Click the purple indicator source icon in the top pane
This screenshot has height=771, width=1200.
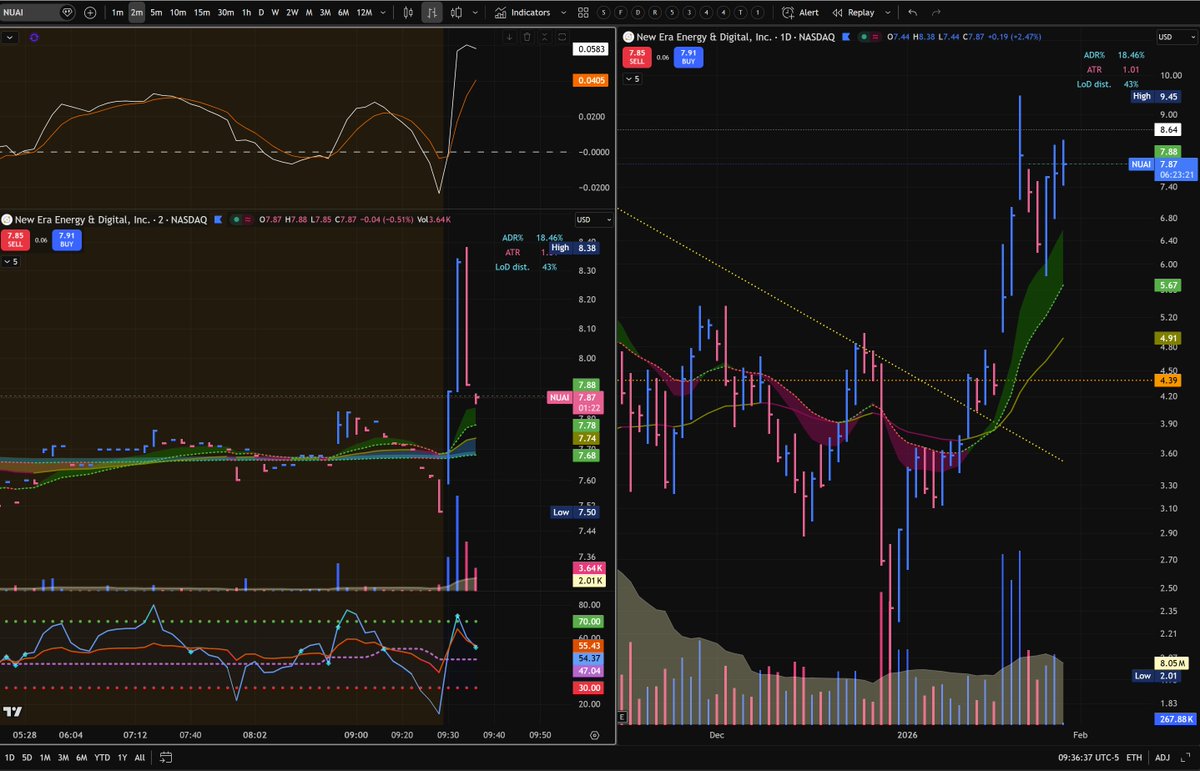[34, 37]
